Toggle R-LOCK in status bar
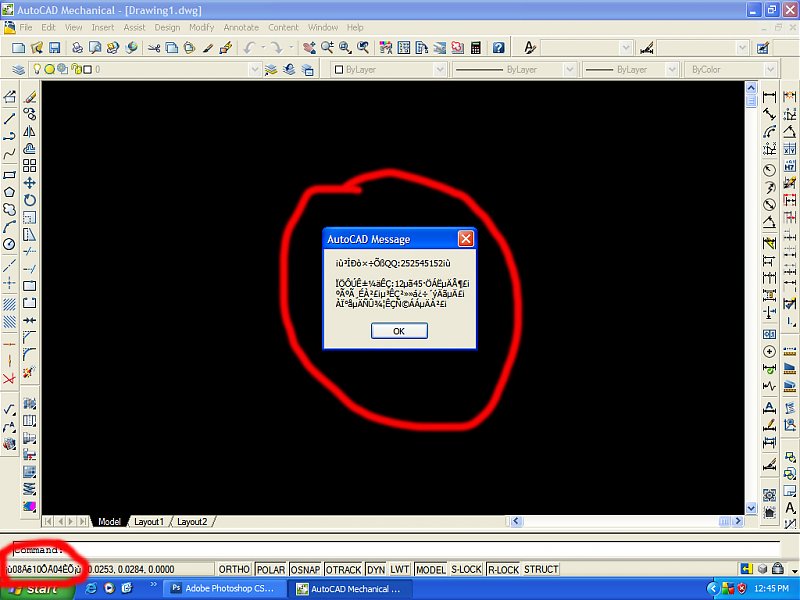This screenshot has width=800, height=600. pos(503,569)
